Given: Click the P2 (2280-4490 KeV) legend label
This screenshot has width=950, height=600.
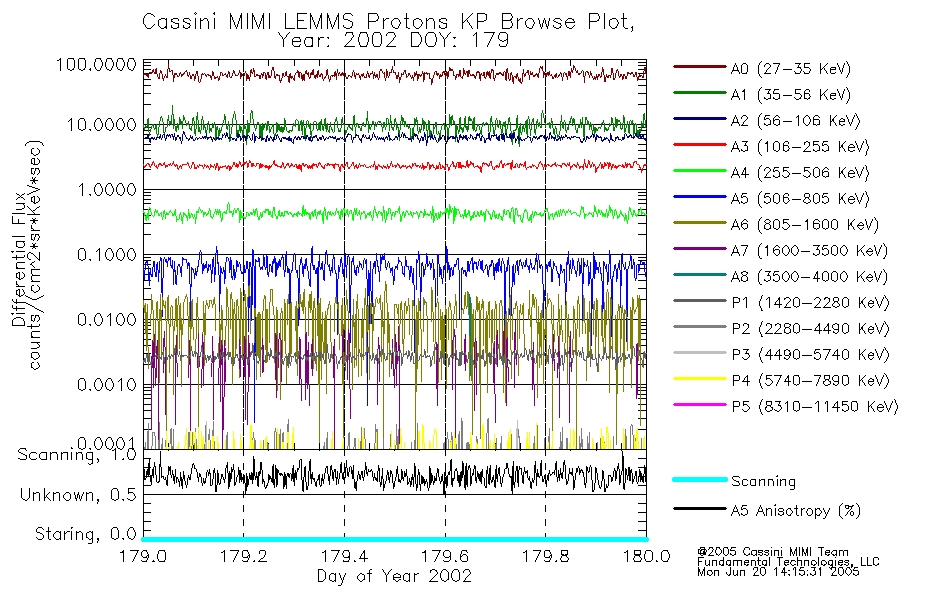Looking at the screenshot, I should tap(811, 328).
